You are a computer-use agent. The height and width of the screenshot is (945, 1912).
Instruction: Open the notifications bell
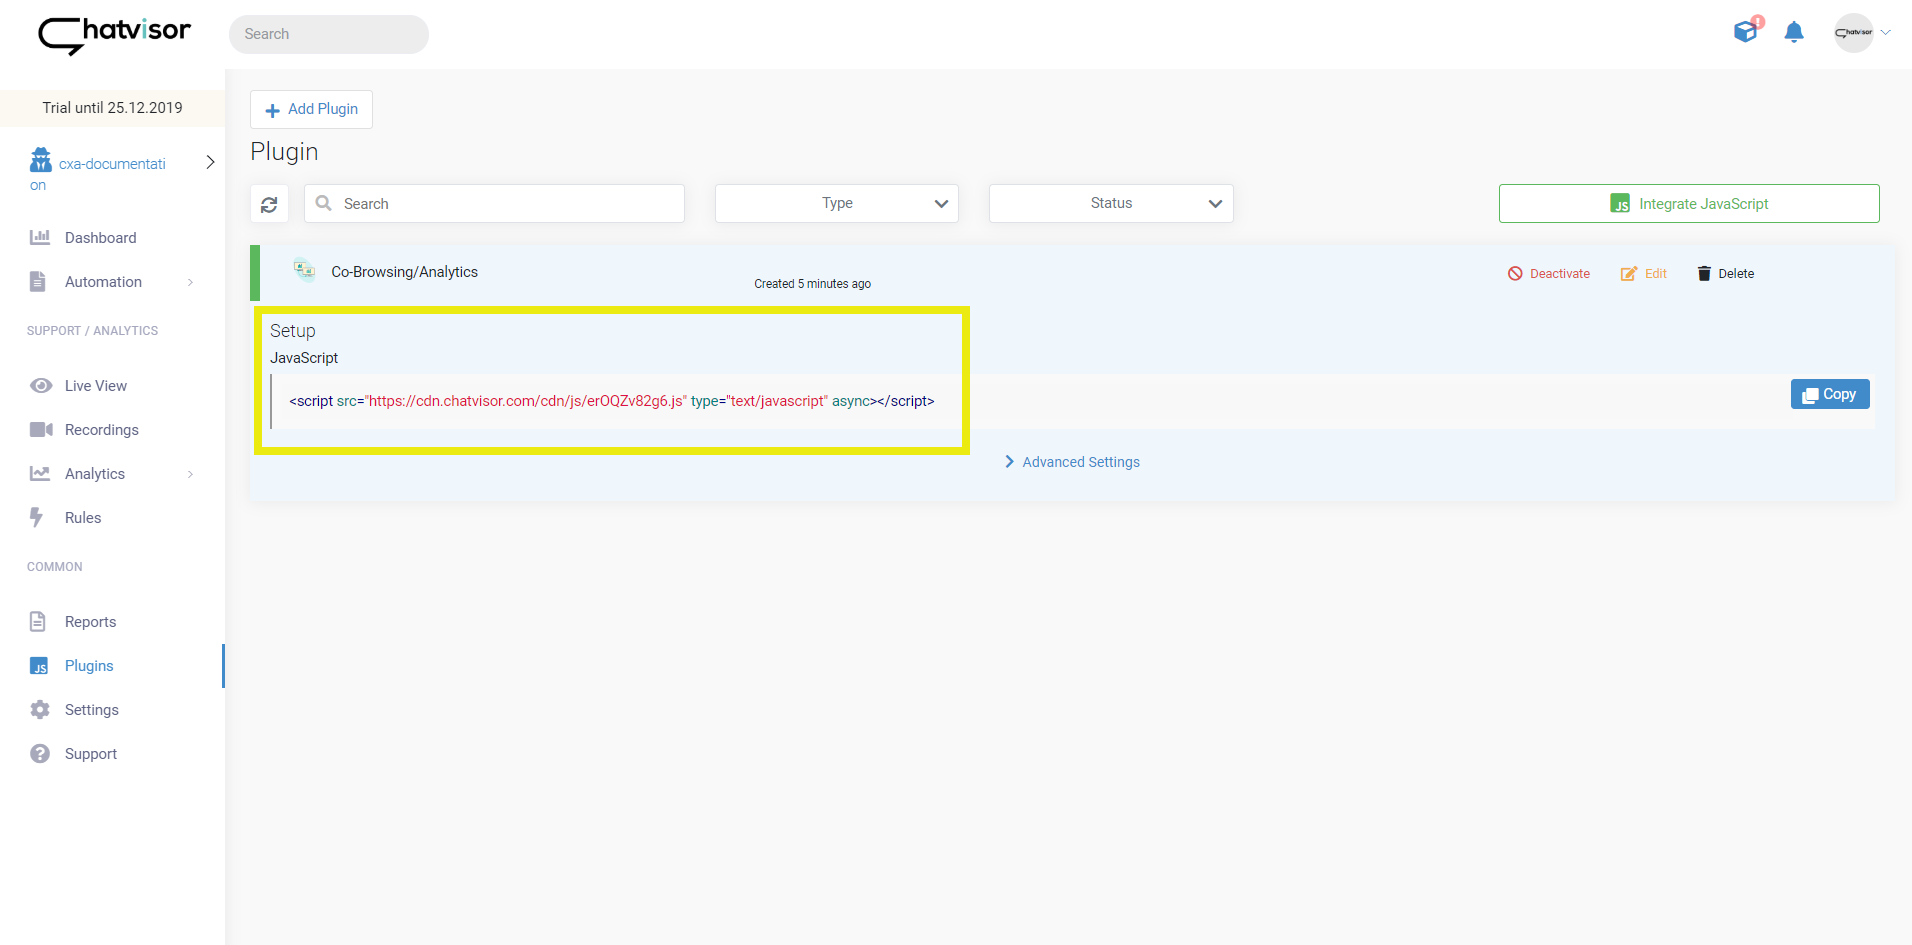[1794, 32]
